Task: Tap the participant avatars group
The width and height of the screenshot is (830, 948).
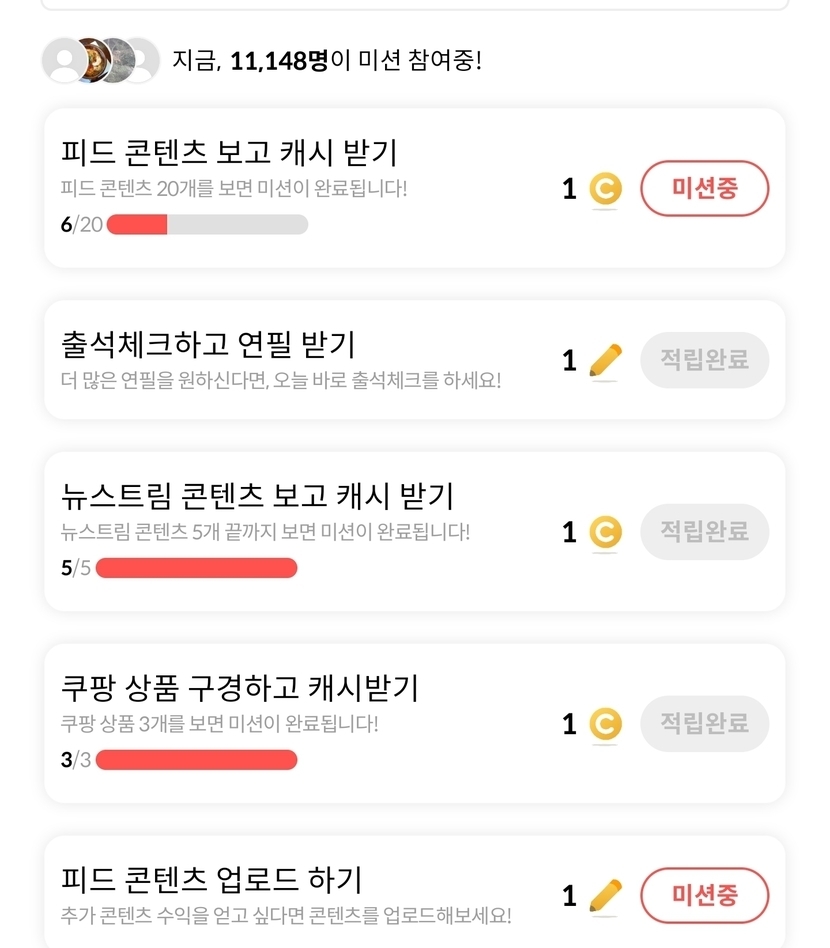Action: click(x=100, y=61)
